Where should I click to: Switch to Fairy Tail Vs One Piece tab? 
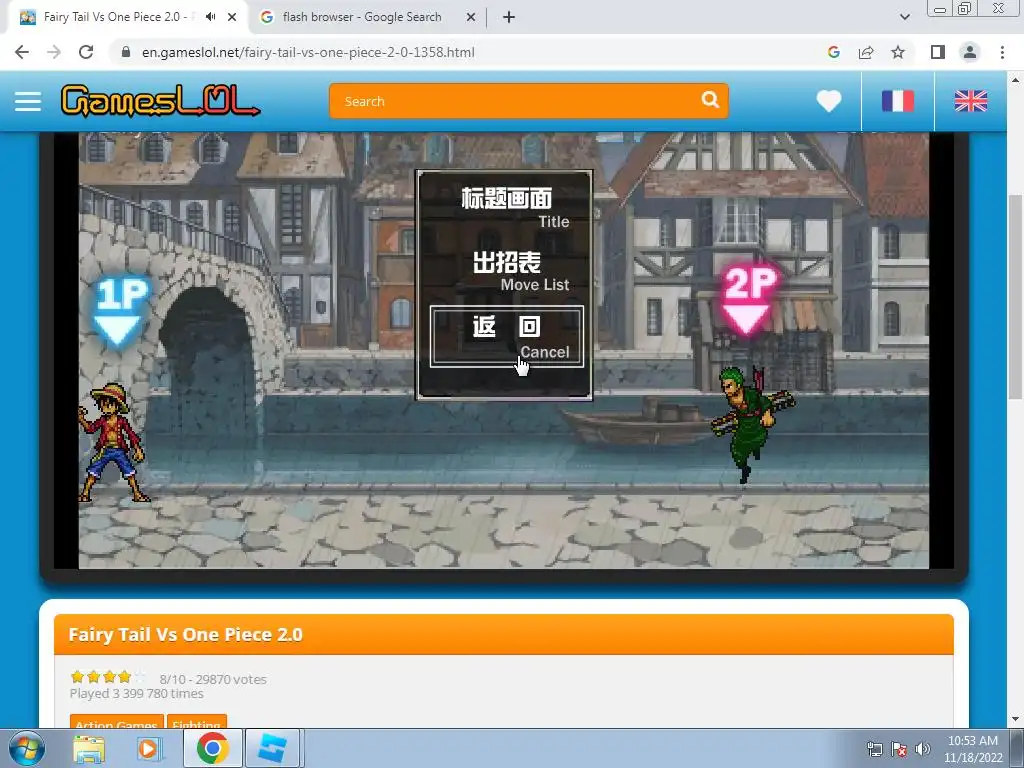pyautogui.click(x=118, y=17)
